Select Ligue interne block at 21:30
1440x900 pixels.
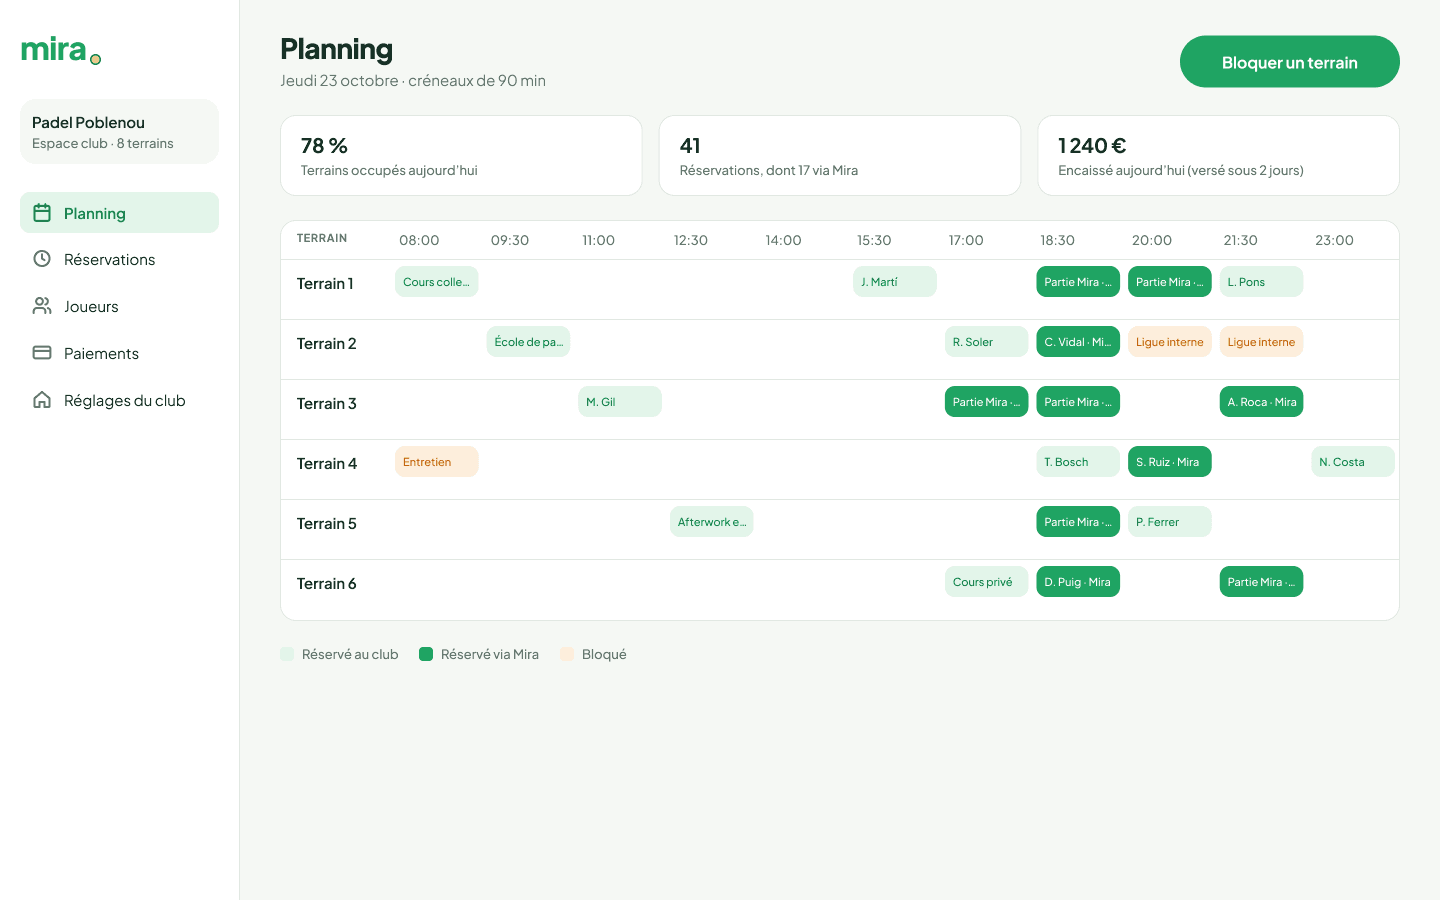(1261, 342)
